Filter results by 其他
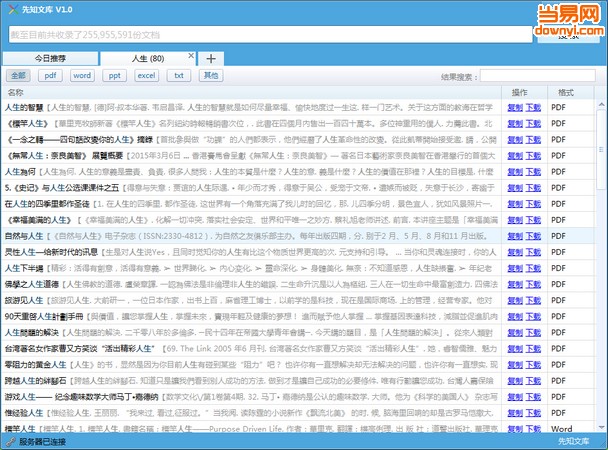 point(211,76)
